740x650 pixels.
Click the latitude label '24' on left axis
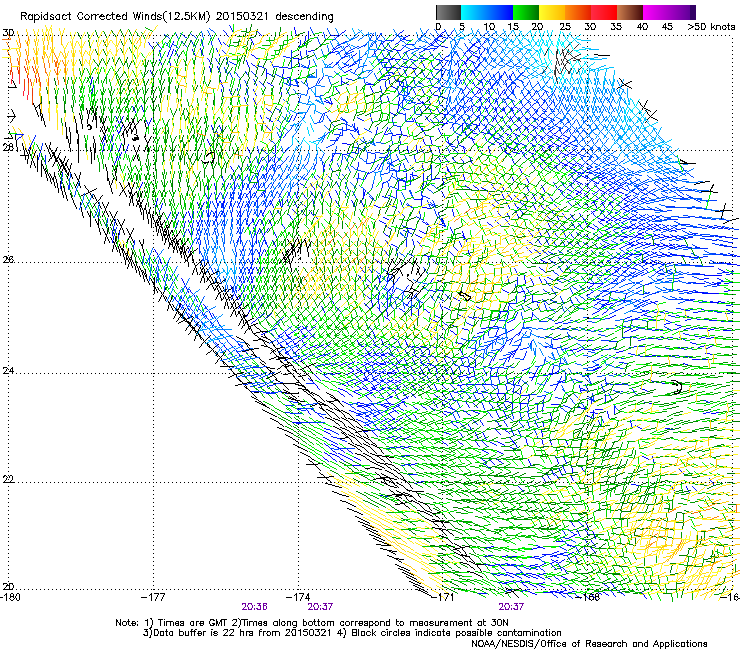point(8,371)
